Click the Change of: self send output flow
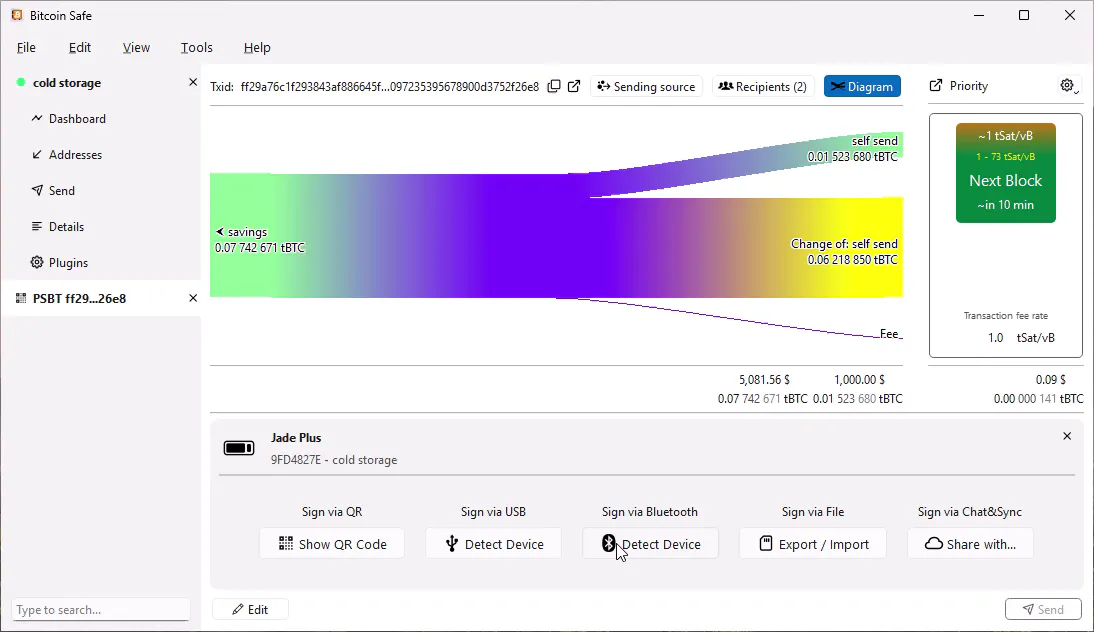The width and height of the screenshot is (1094, 632). (844, 252)
